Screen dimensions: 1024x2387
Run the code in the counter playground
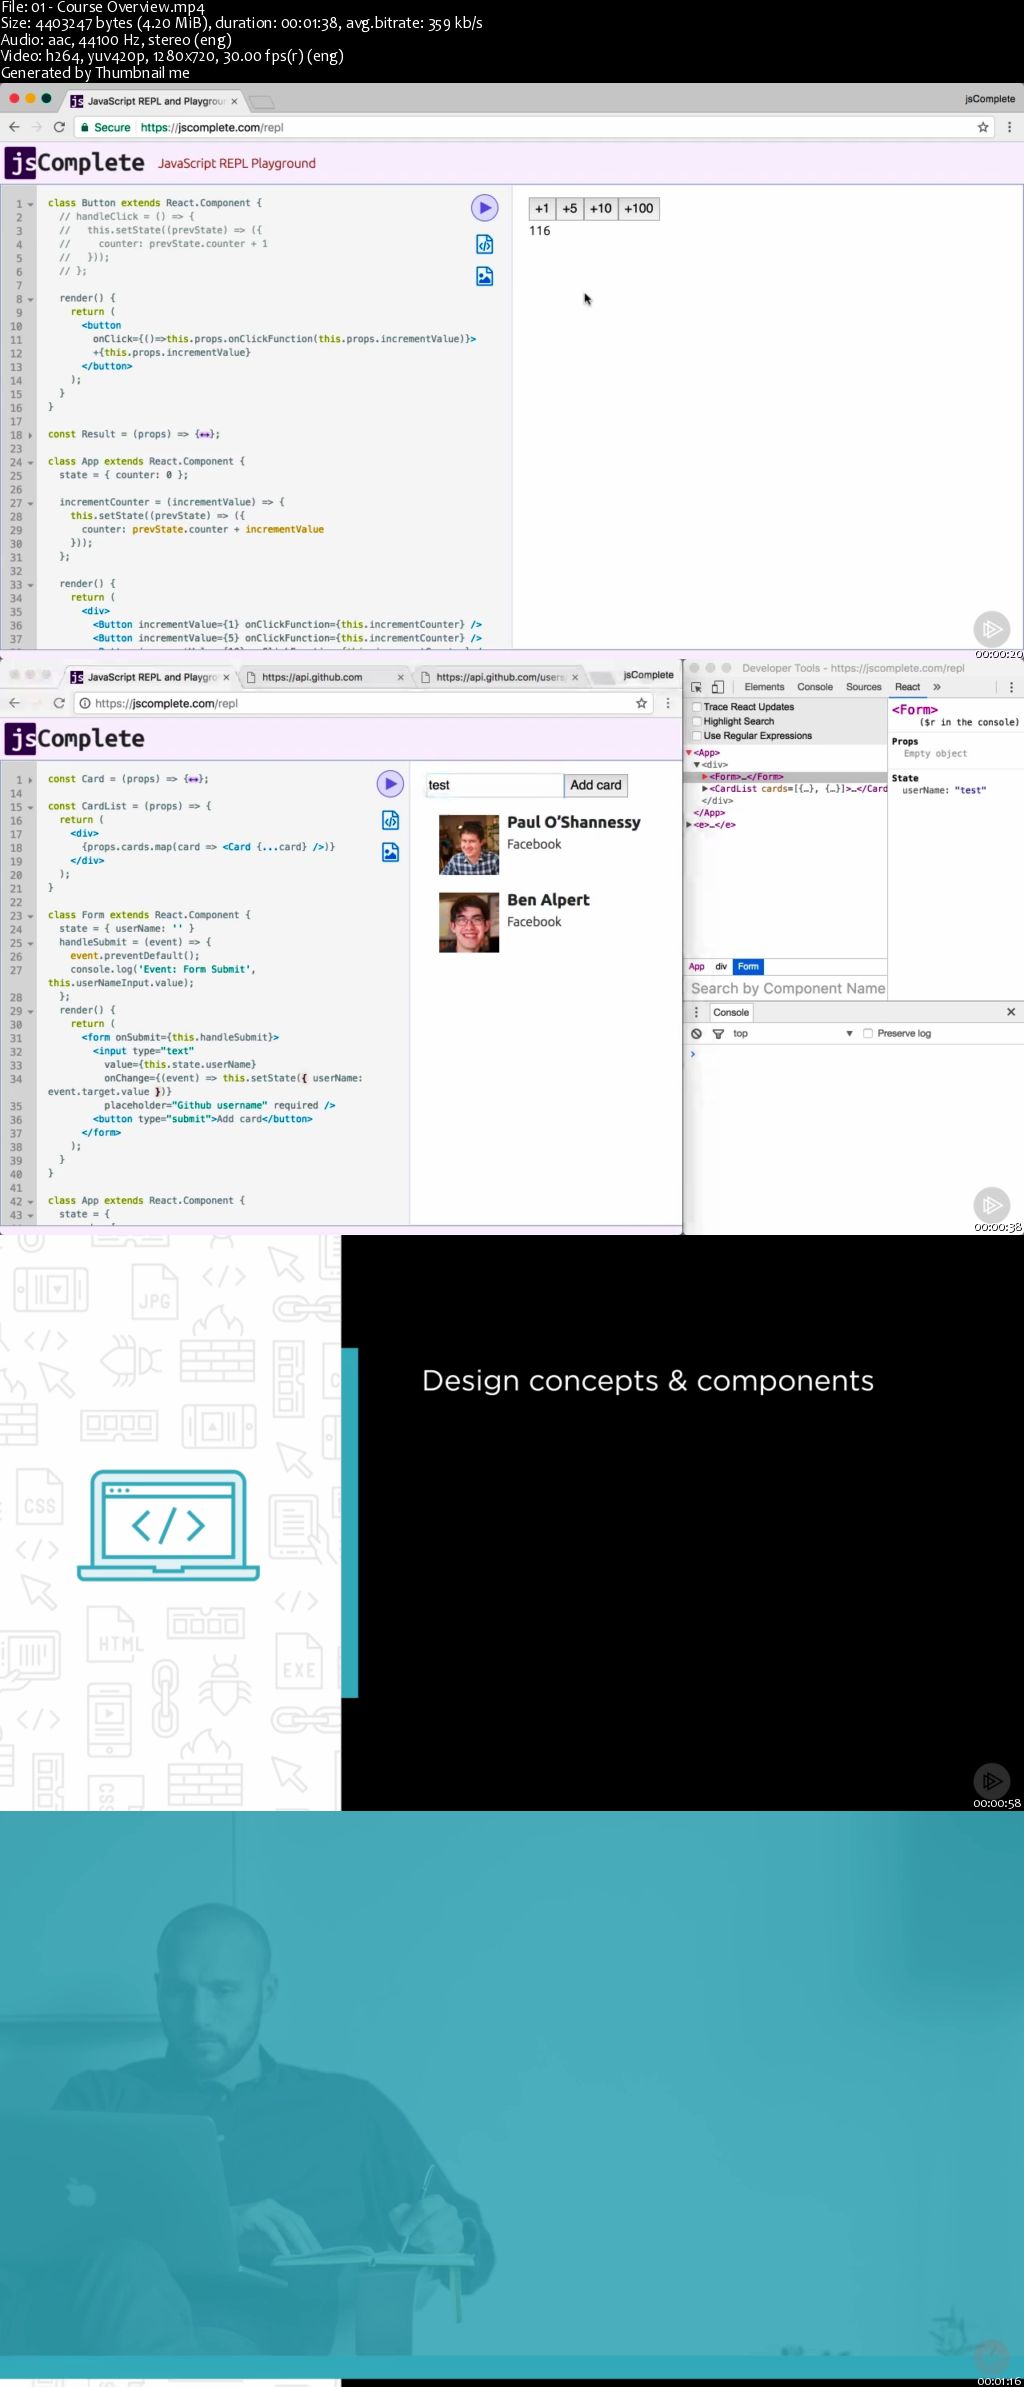click(x=484, y=208)
